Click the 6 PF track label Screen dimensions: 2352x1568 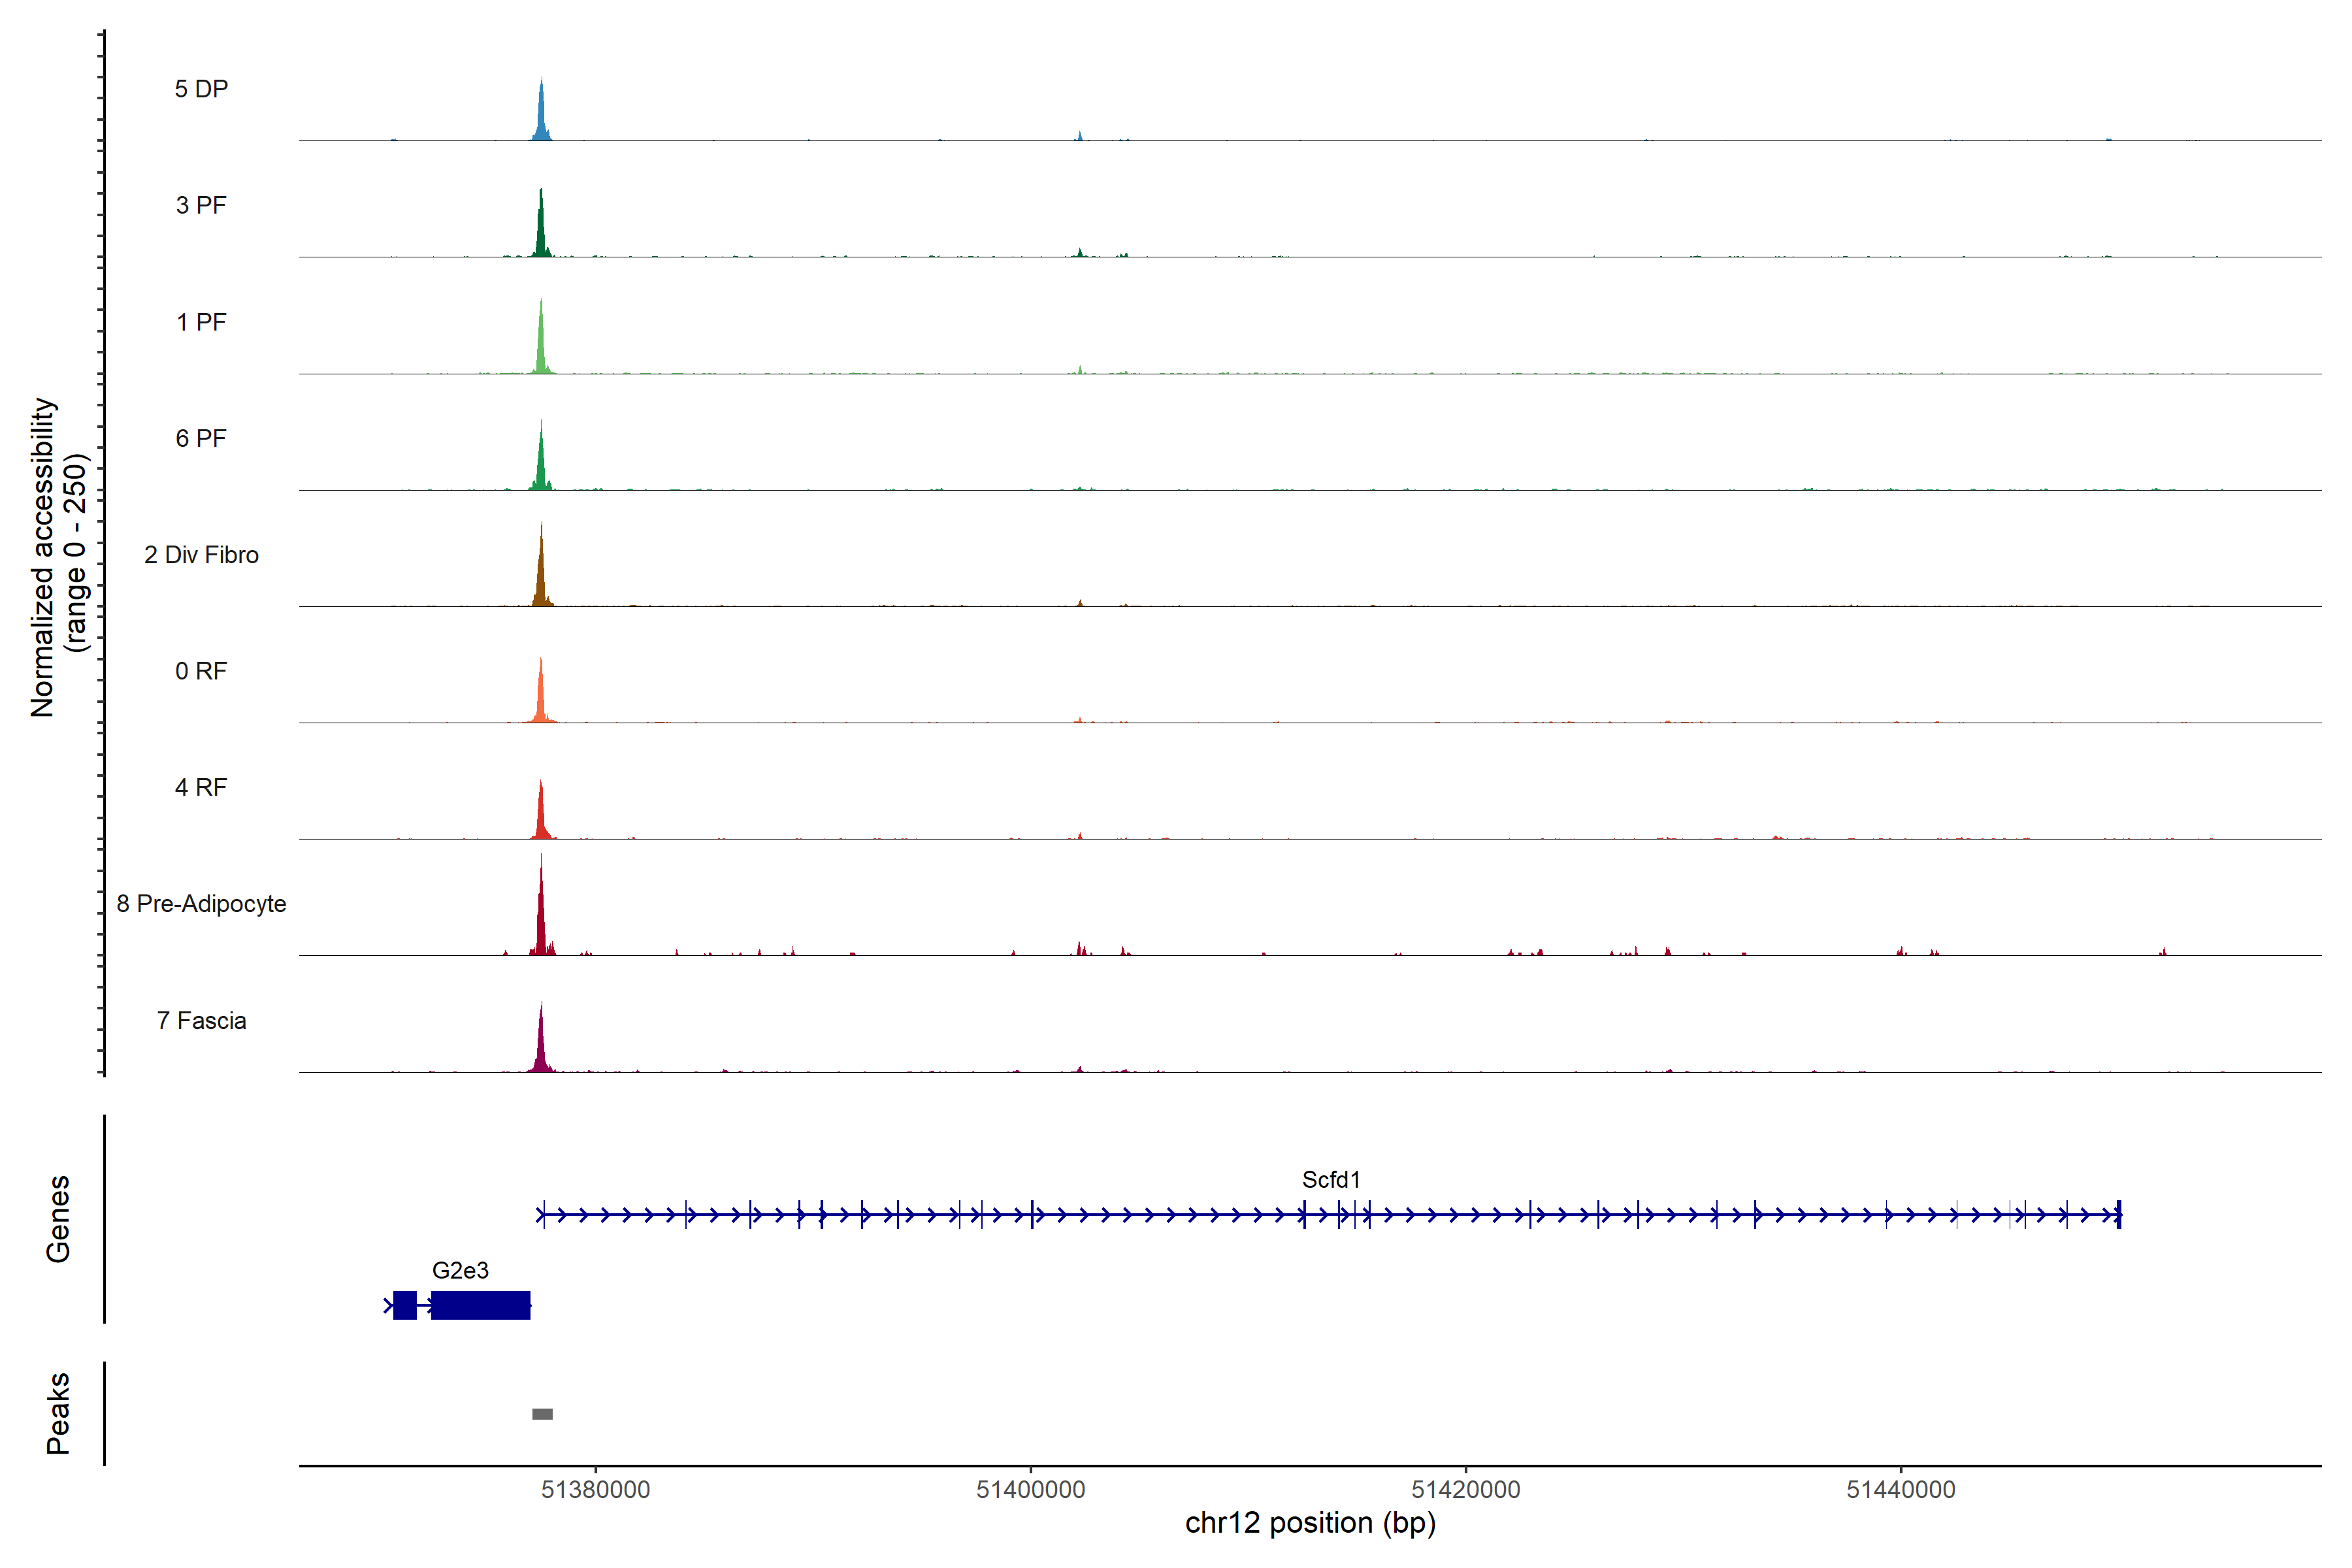201,438
